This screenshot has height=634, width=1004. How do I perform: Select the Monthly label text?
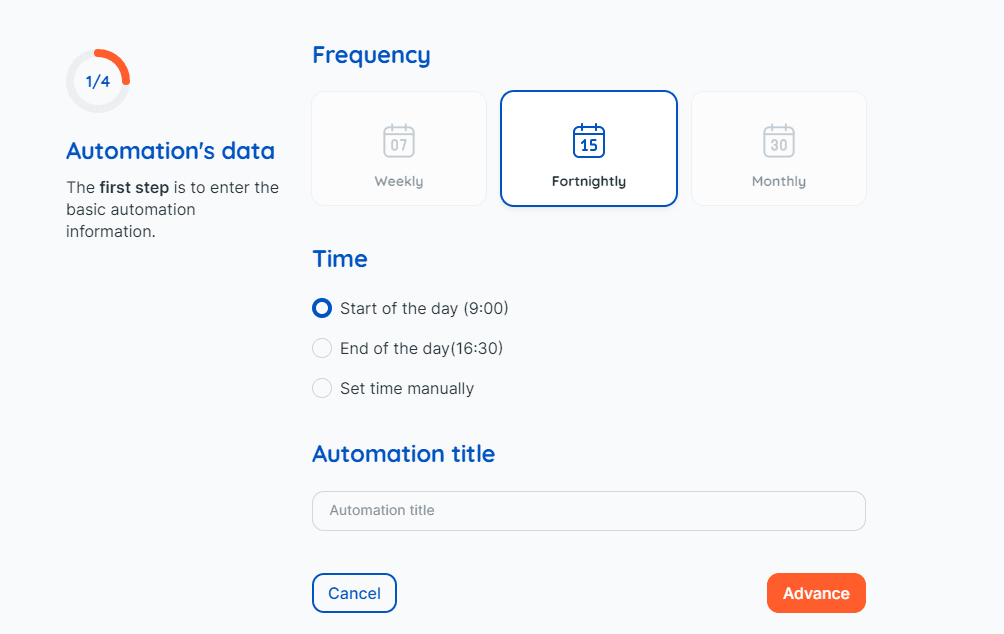point(779,181)
